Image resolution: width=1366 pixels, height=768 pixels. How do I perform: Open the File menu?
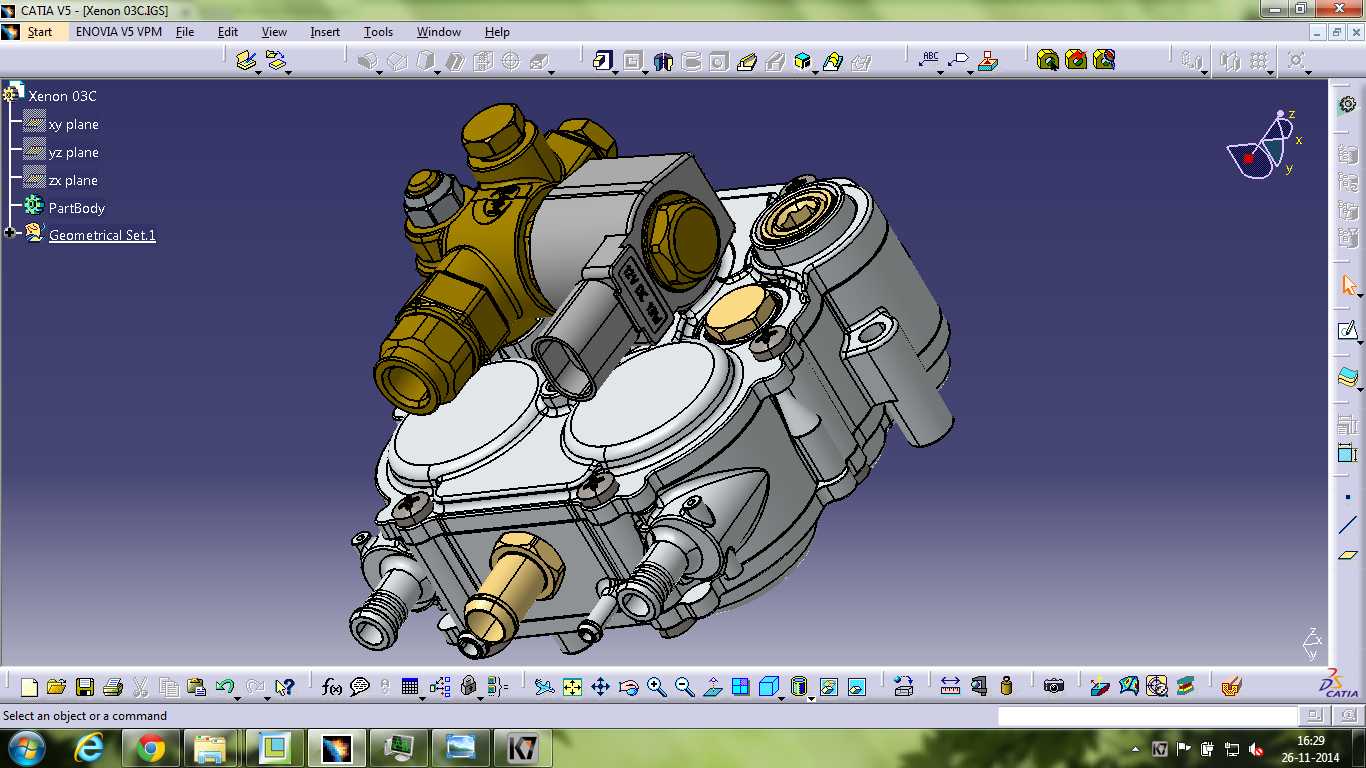(x=185, y=32)
